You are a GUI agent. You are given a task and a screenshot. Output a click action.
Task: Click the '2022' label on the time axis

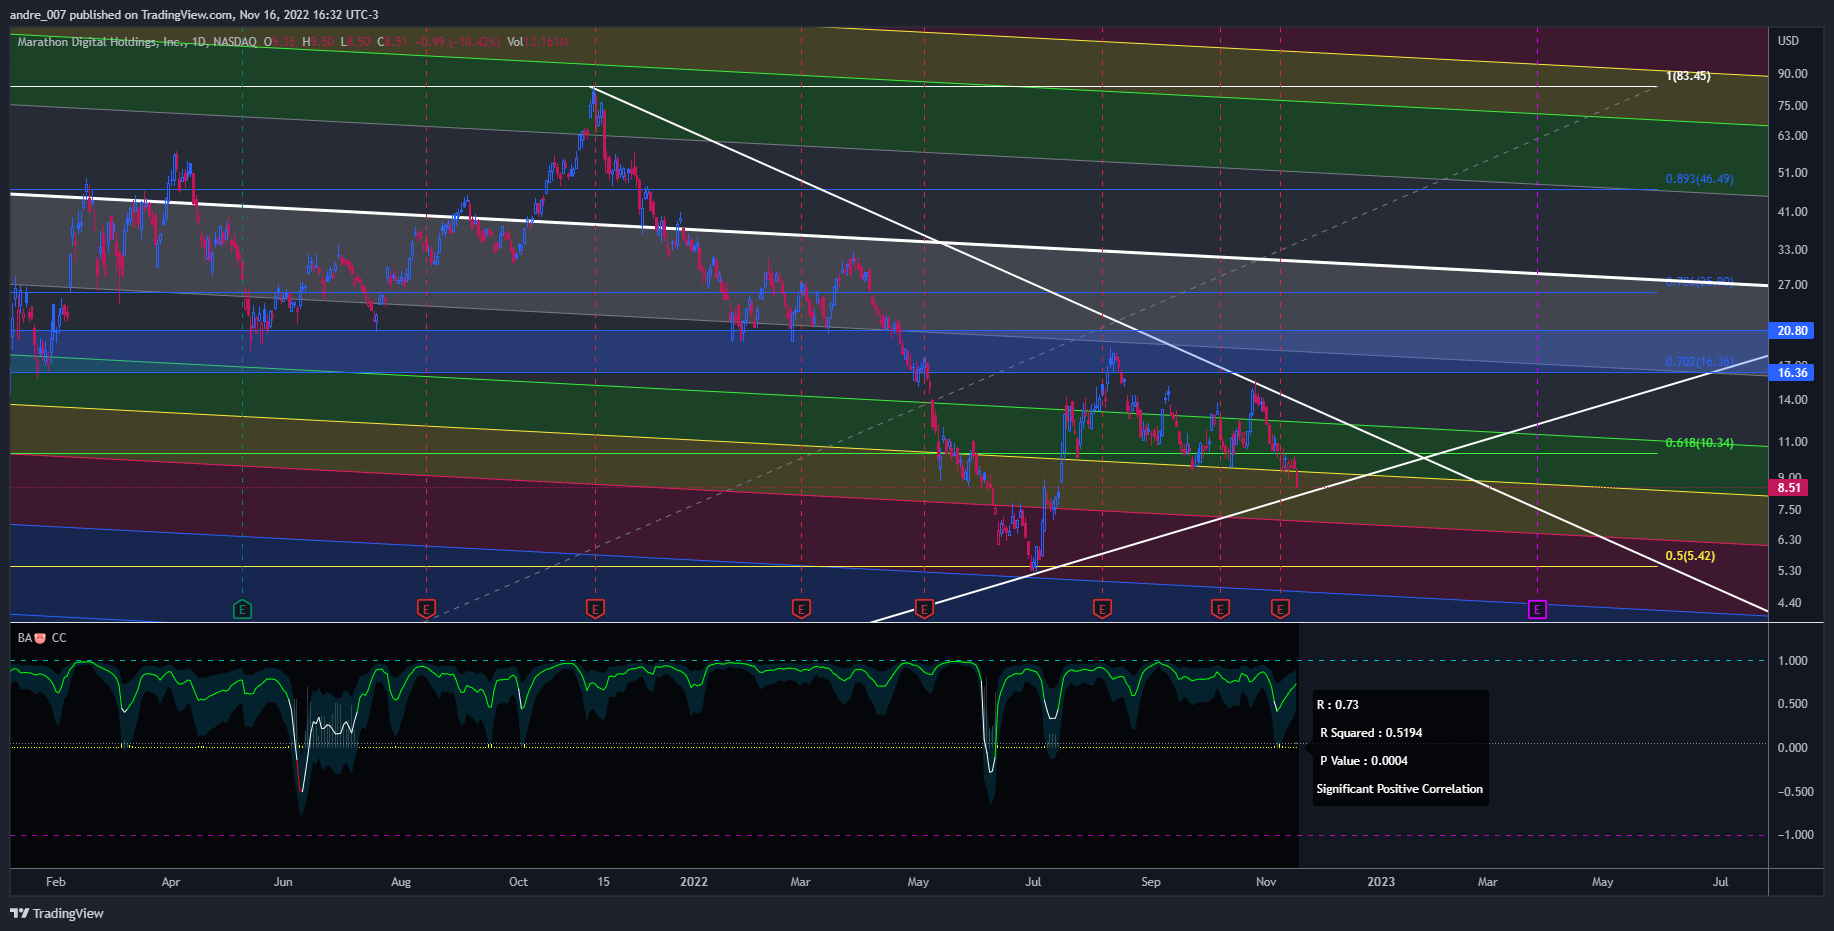point(694,882)
